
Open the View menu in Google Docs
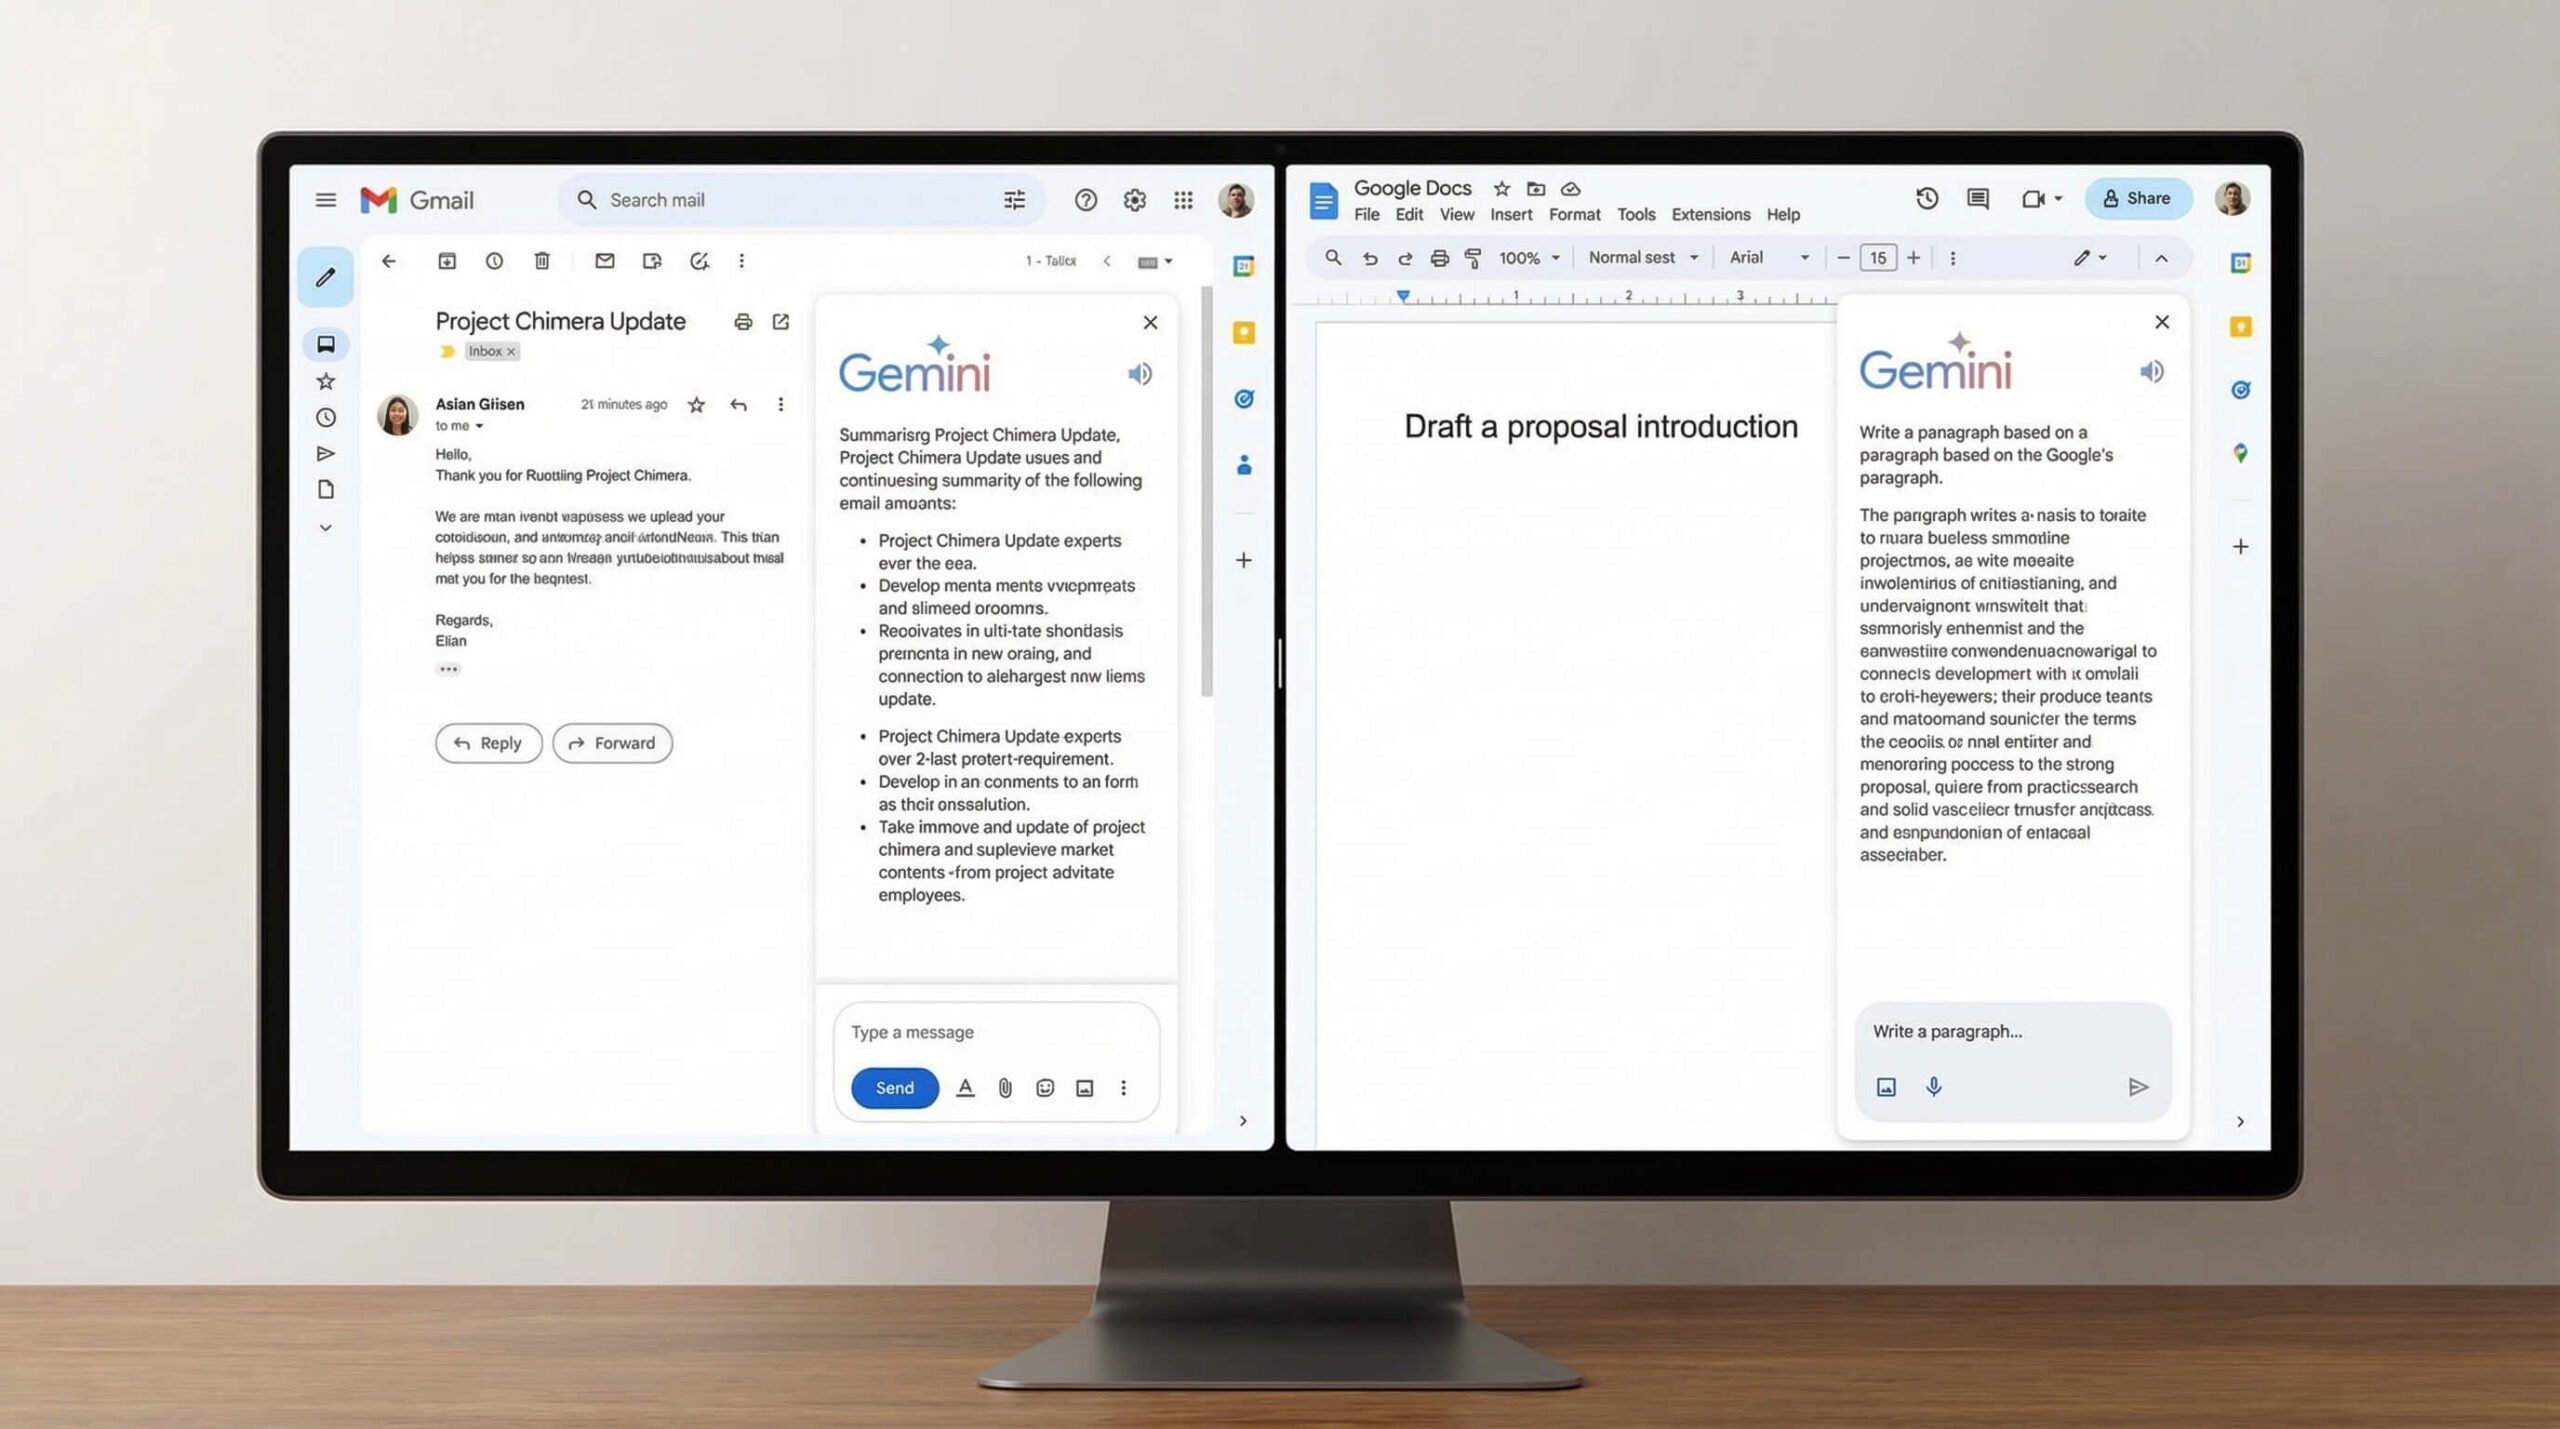1457,214
